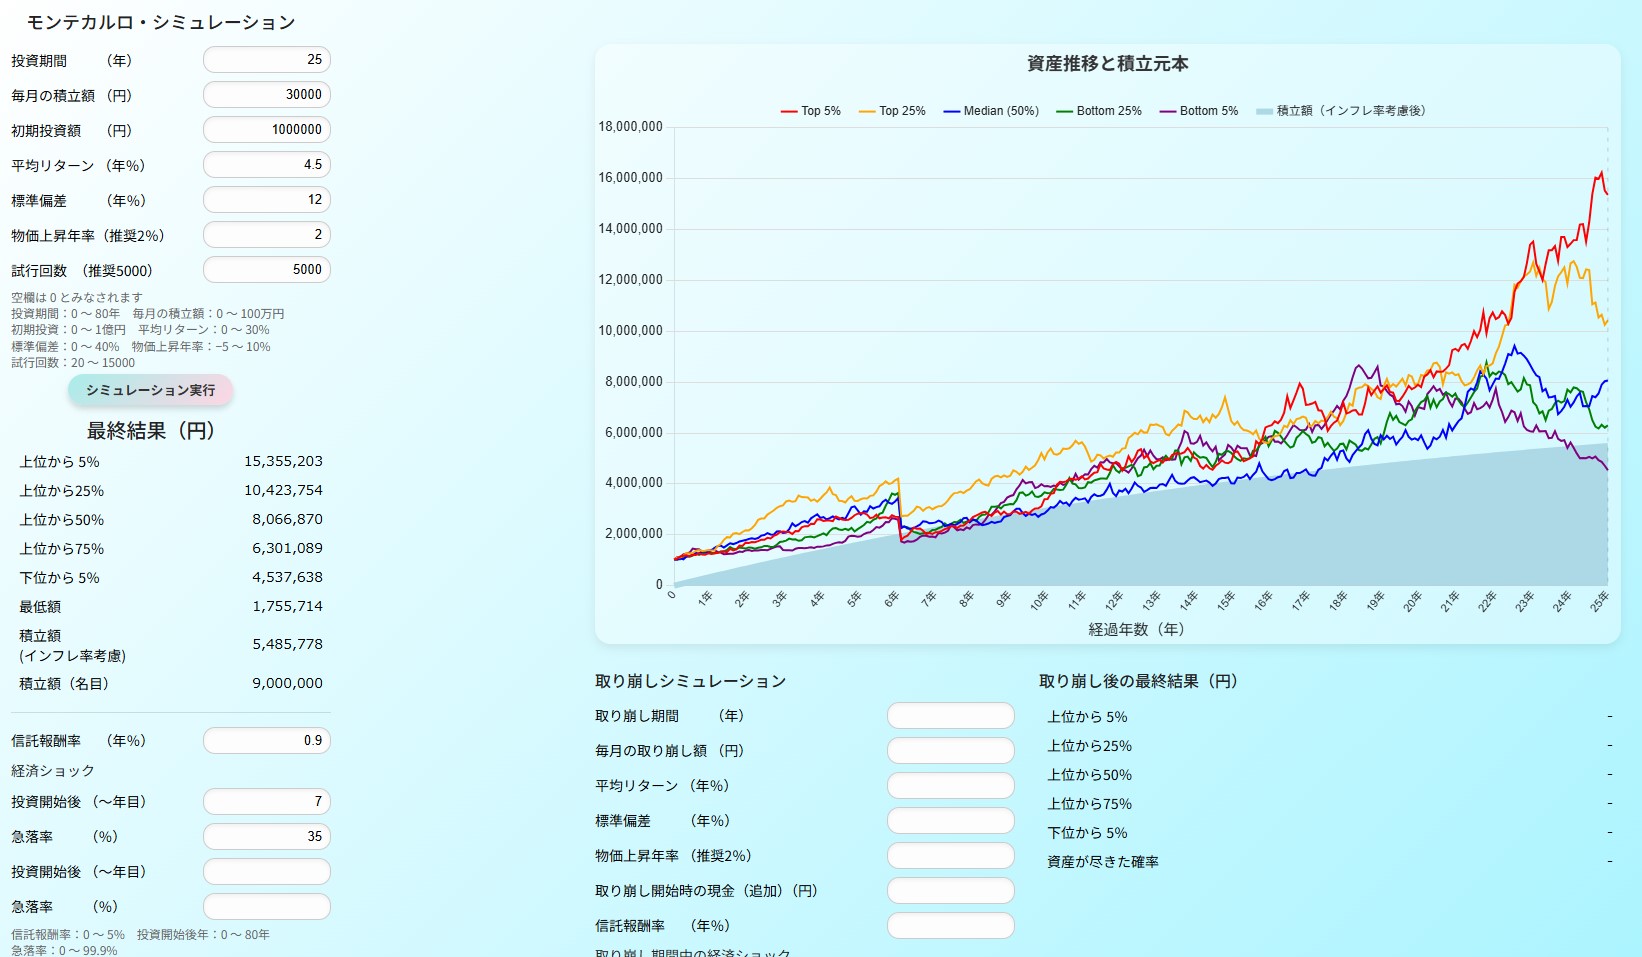Toggle Top 5% series in chart legend
1642x957 pixels.
click(x=810, y=111)
